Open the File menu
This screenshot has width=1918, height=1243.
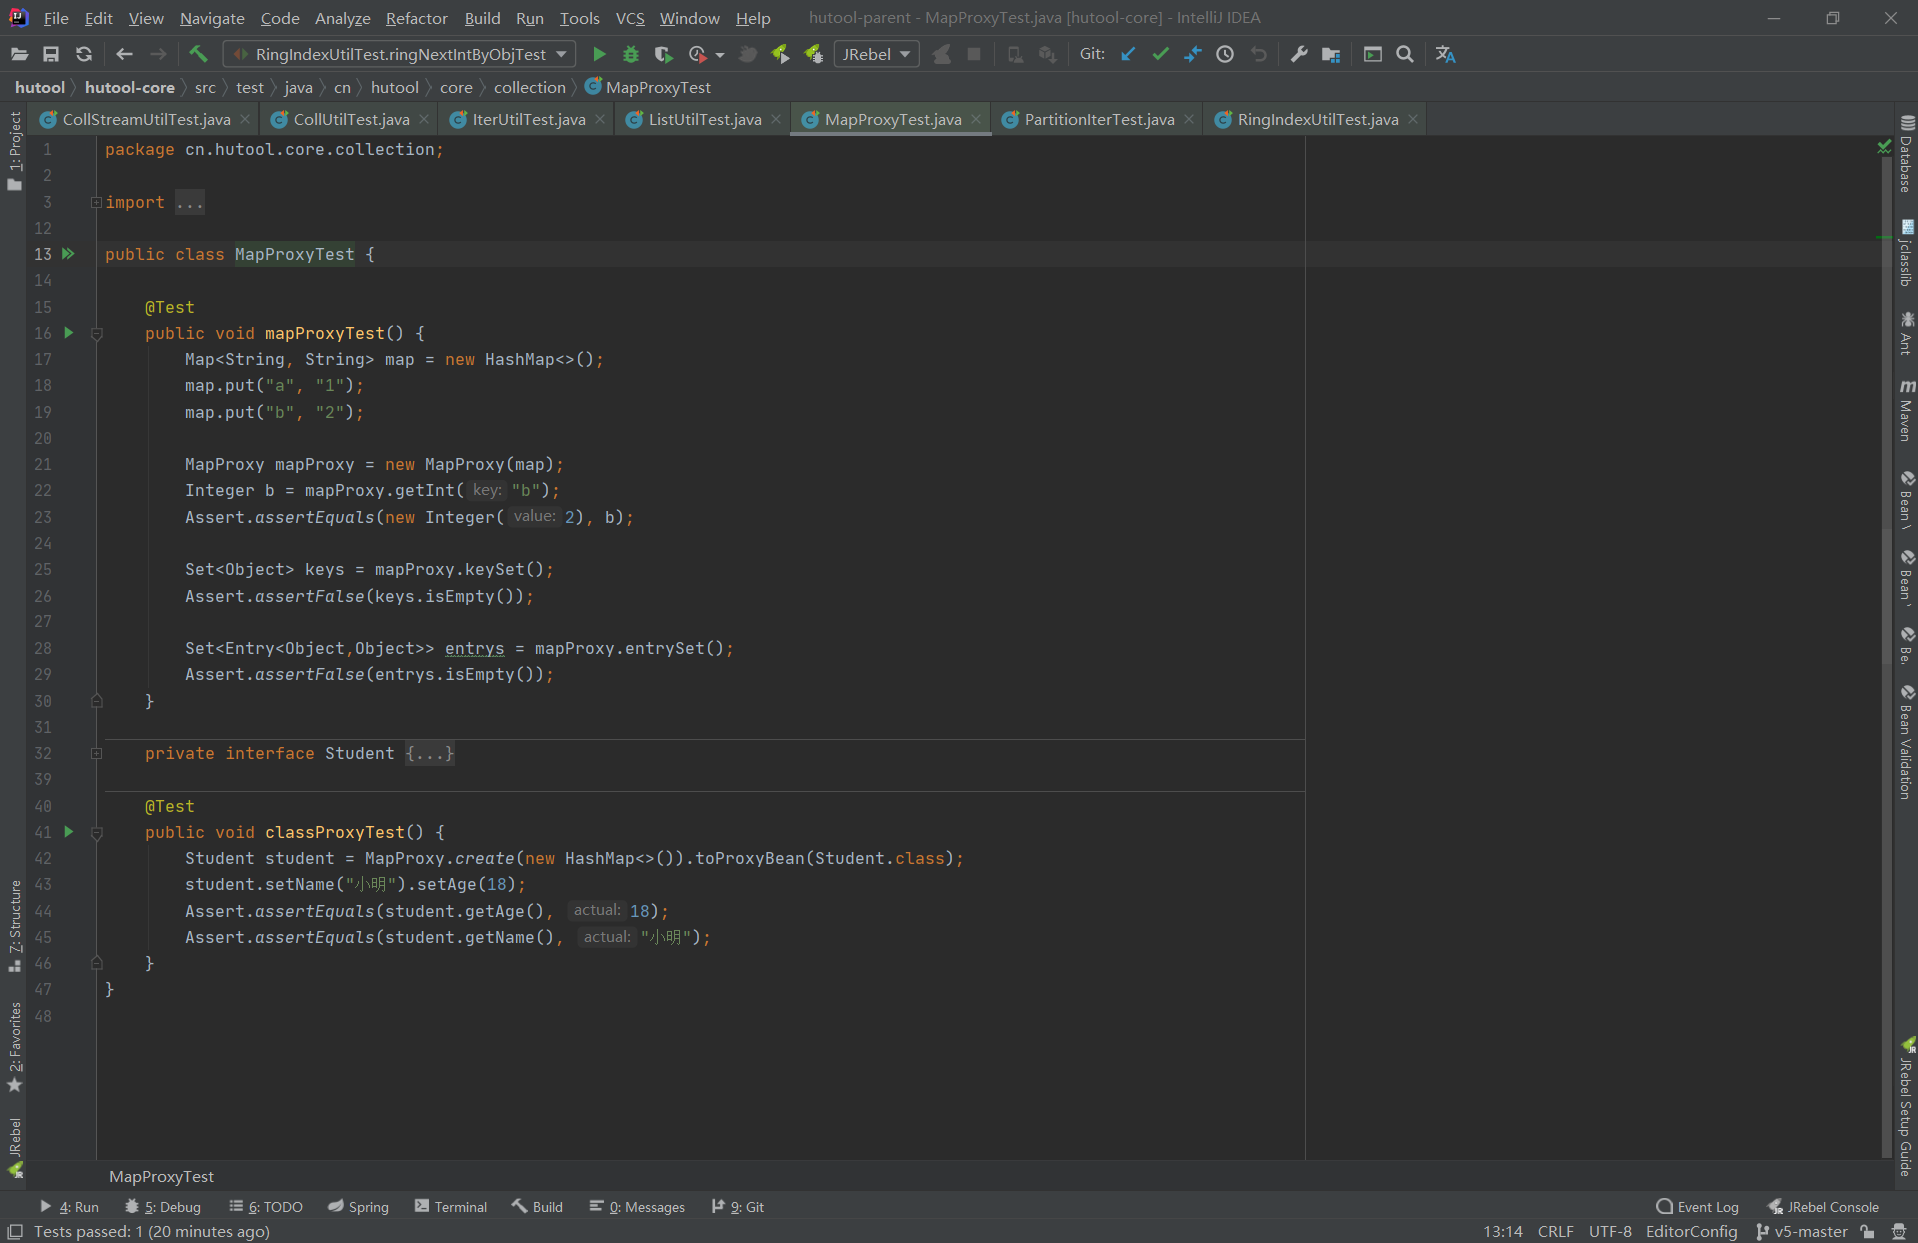click(x=56, y=18)
